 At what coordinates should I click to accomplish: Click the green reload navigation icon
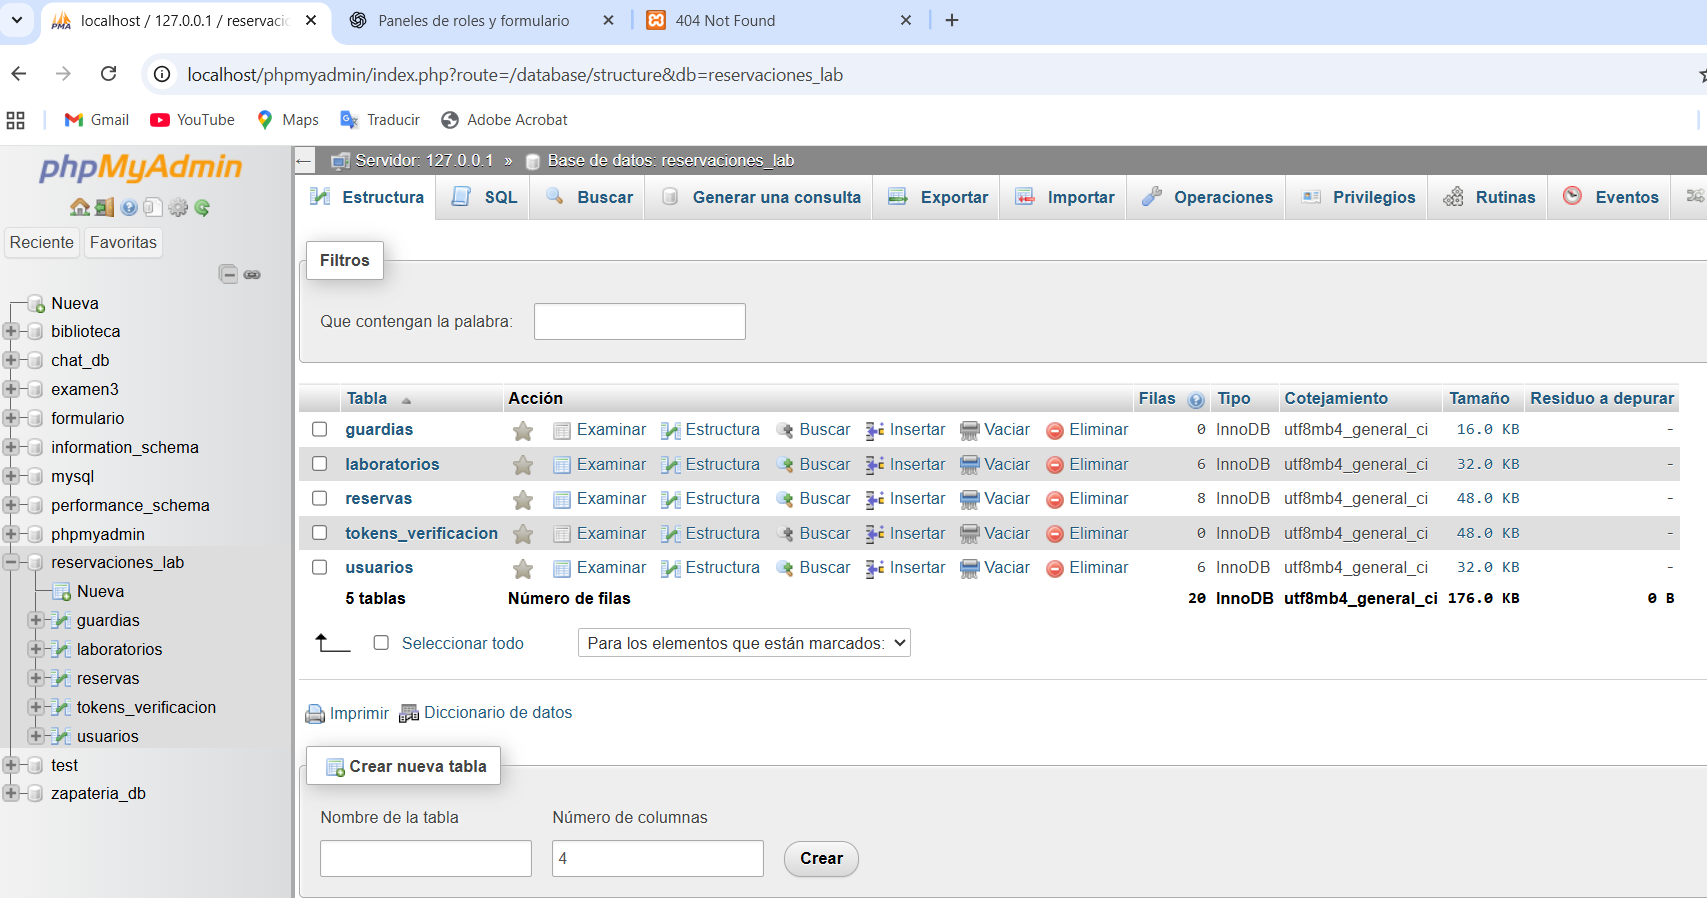[202, 207]
